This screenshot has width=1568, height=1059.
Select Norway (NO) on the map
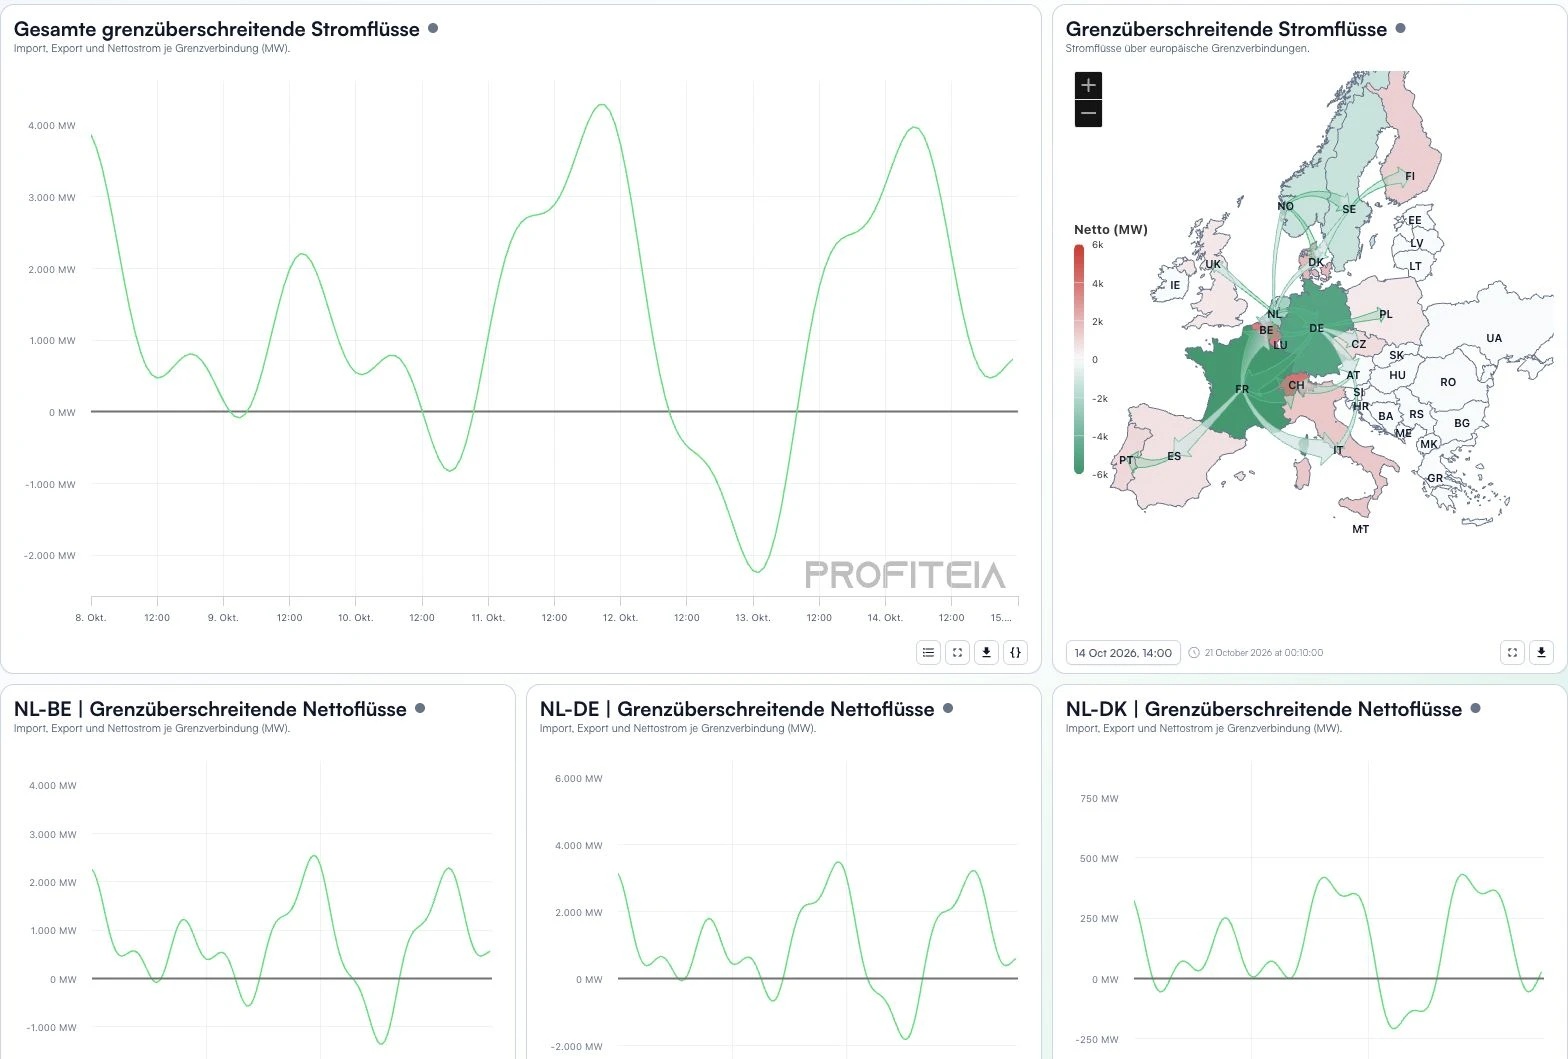point(1285,206)
